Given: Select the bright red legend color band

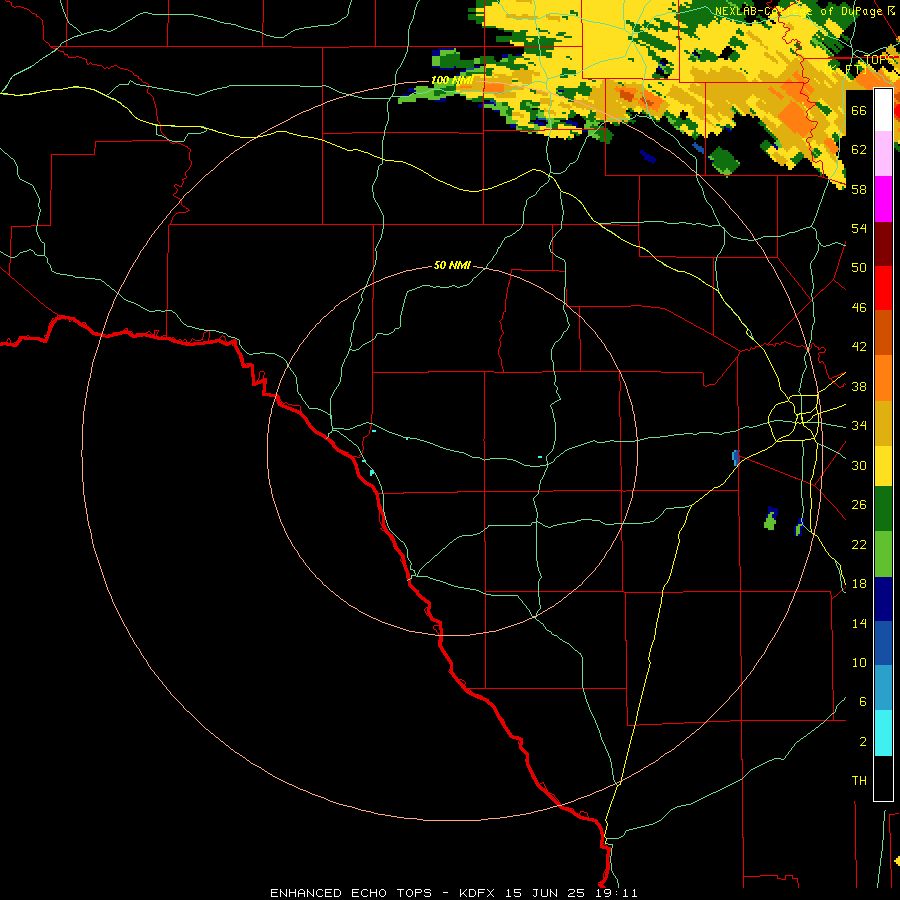Looking at the screenshot, I should pos(883,288).
